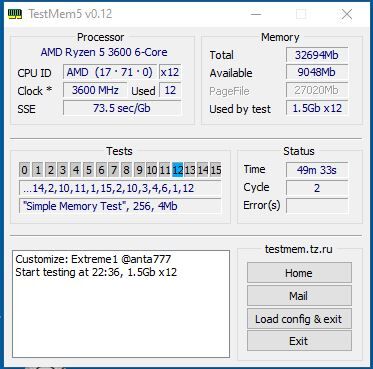Select test box number 7

[114, 170]
